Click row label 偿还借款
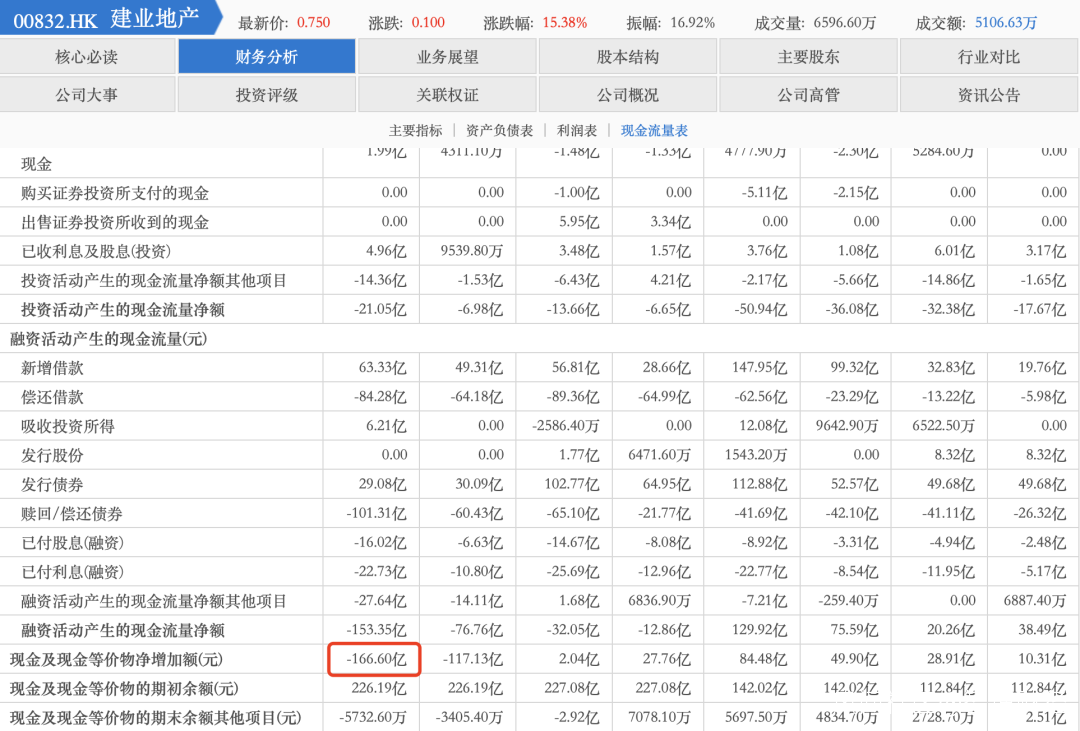The height and width of the screenshot is (731, 1080). pyautogui.click(x=52, y=397)
